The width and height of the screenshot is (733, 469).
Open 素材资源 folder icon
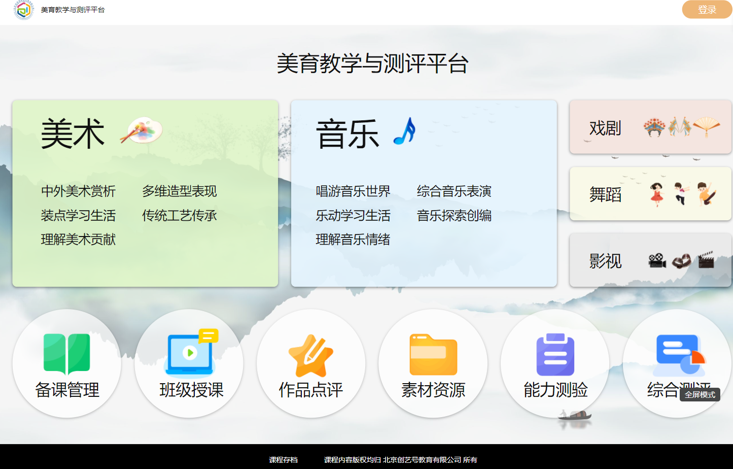pyautogui.click(x=433, y=354)
